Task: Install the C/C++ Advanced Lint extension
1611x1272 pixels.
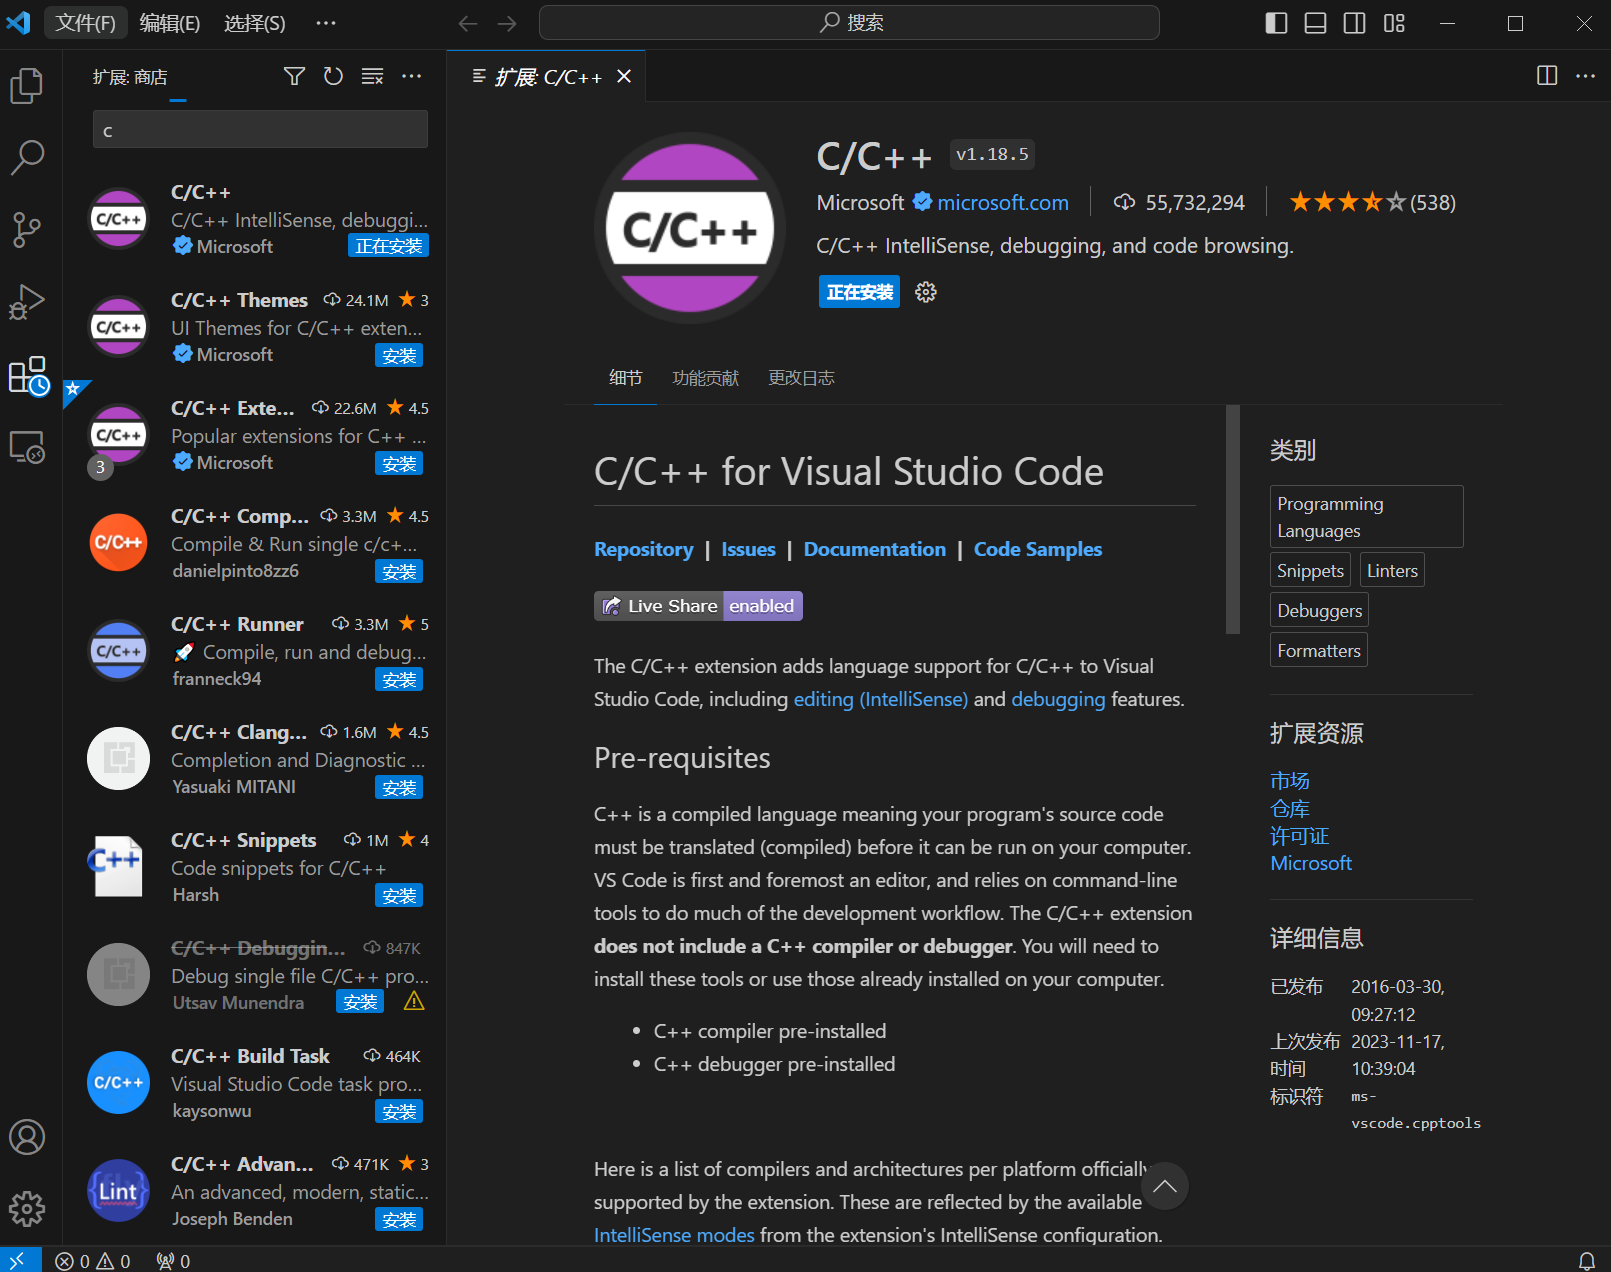Action: point(399,1219)
